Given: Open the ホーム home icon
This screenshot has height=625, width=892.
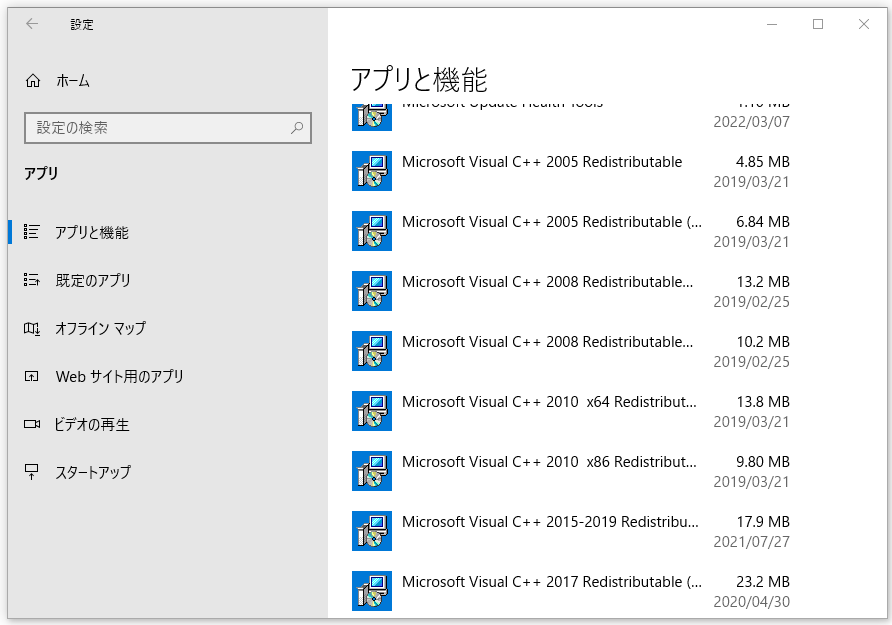Looking at the screenshot, I should point(33,81).
